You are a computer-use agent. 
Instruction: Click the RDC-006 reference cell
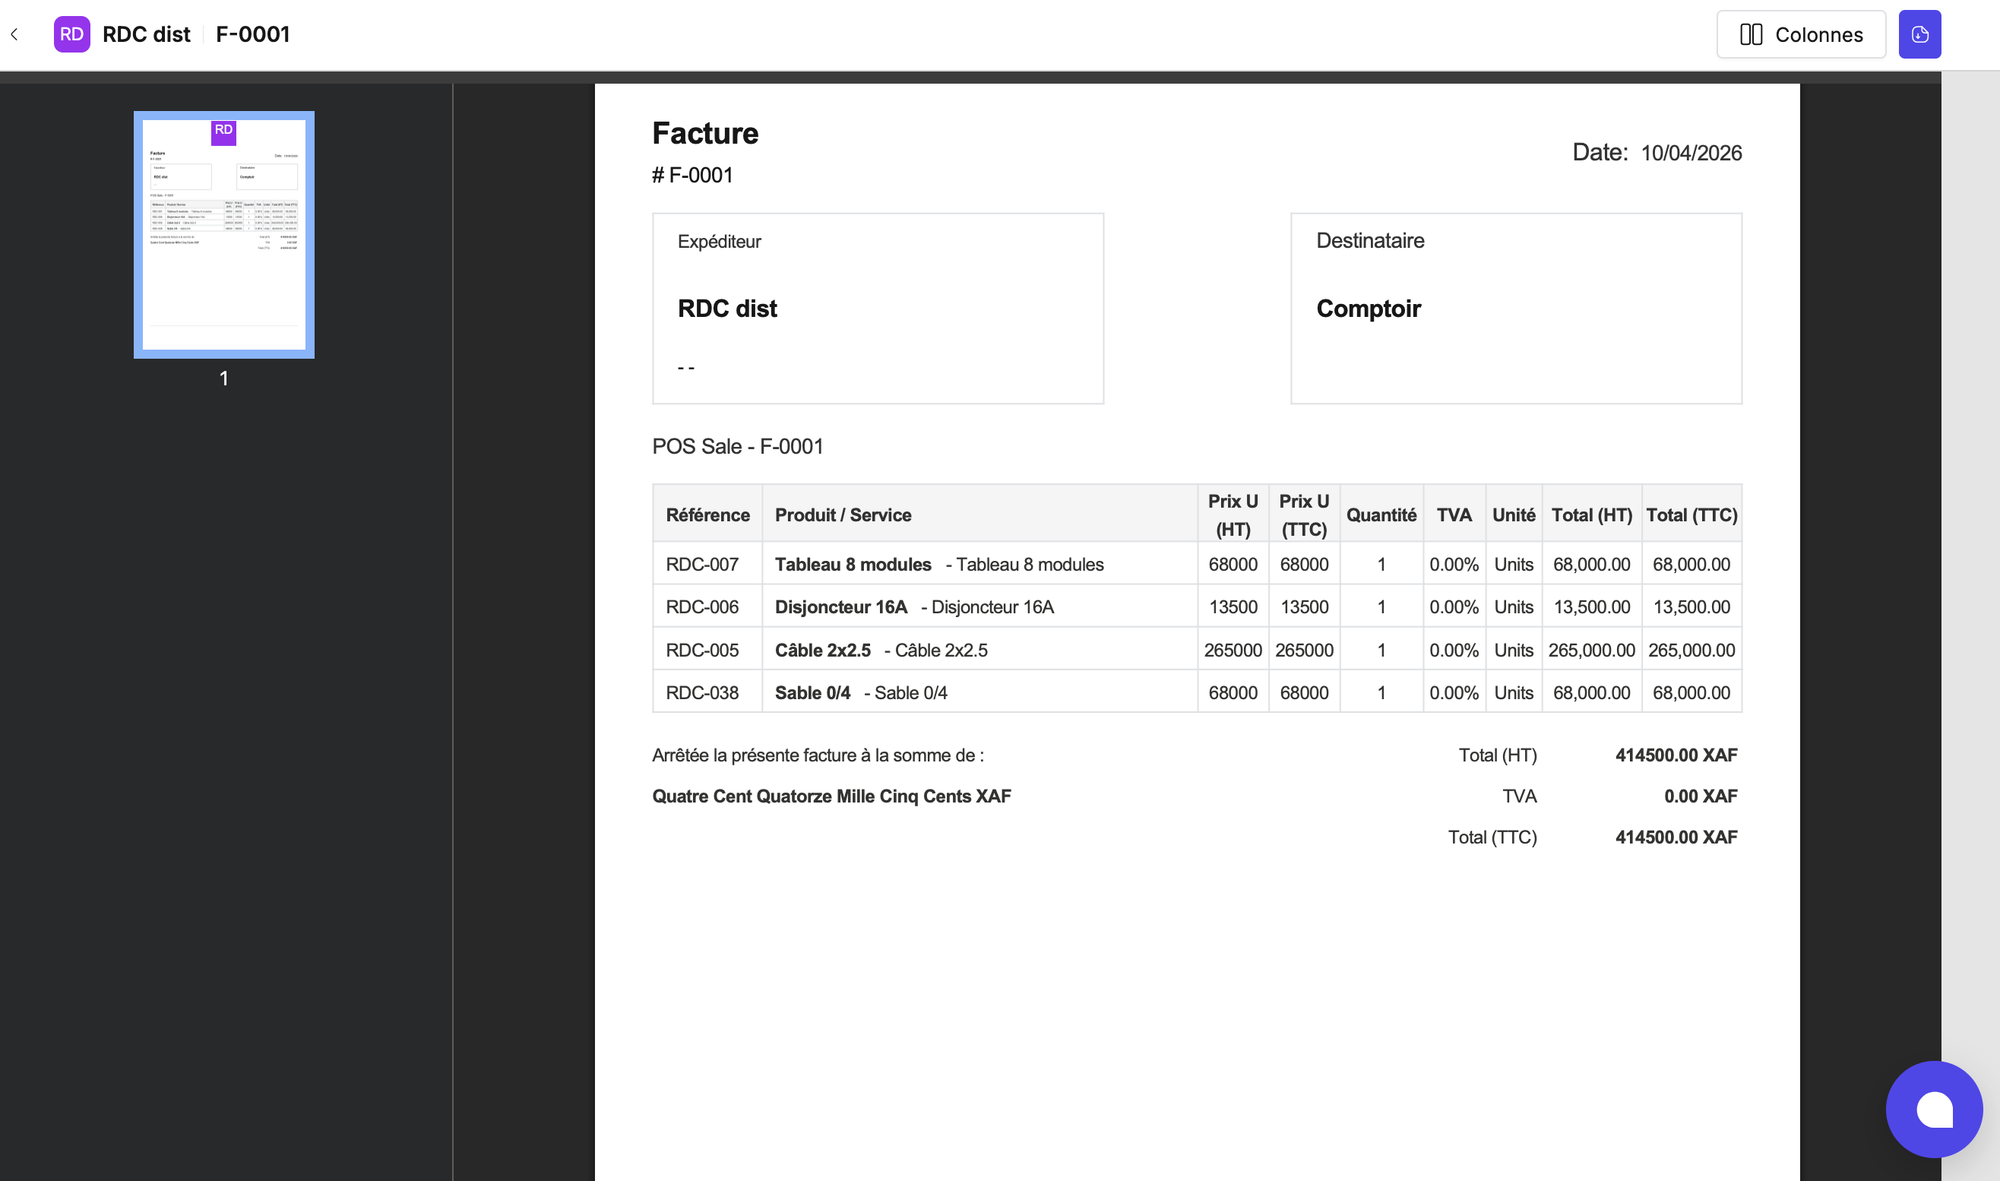tap(702, 607)
